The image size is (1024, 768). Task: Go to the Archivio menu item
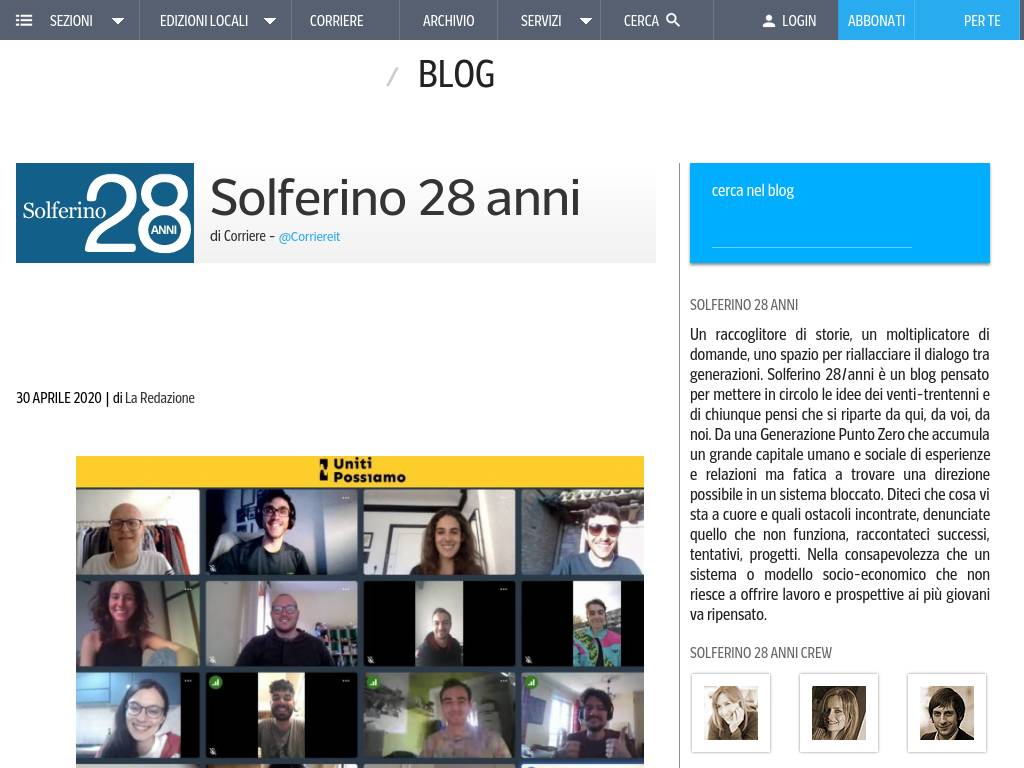(448, 20)
